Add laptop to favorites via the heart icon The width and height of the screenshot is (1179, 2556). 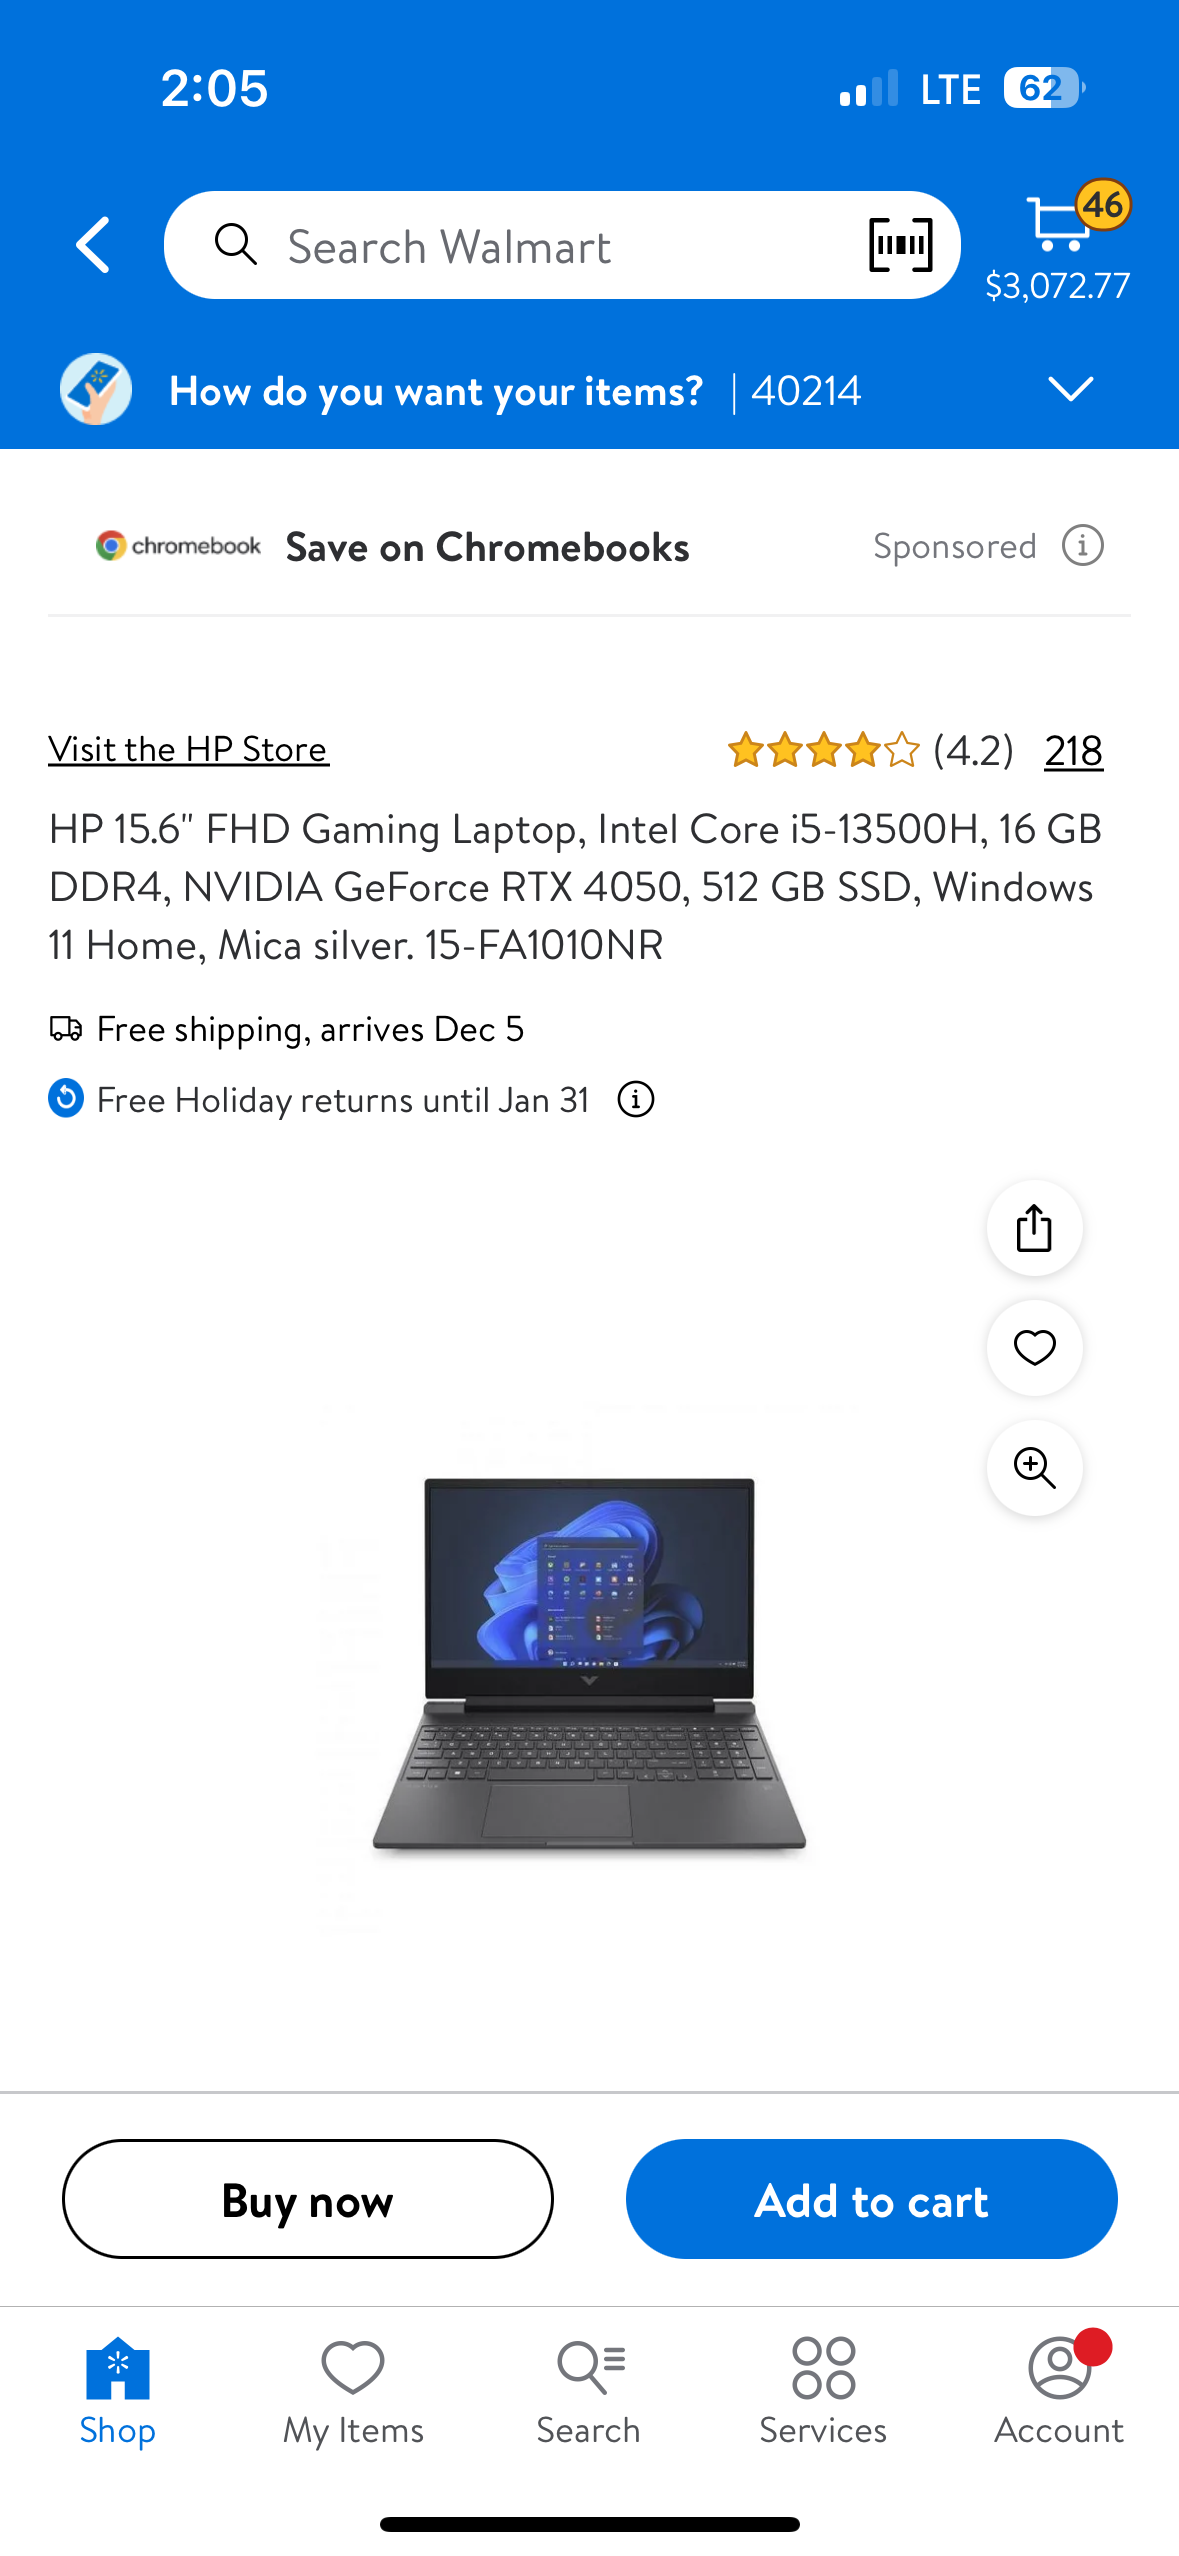click(x=1034, y=1348)
